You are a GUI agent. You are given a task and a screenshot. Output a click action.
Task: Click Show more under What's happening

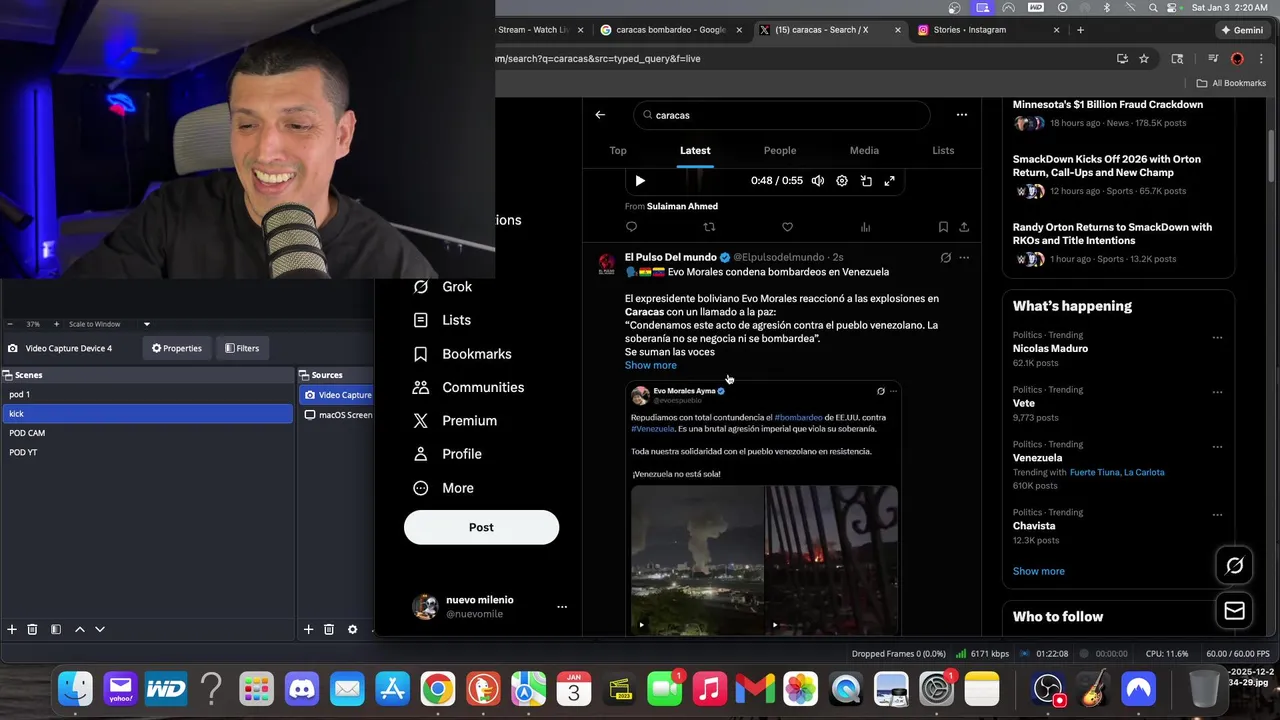pos(1038,571)
